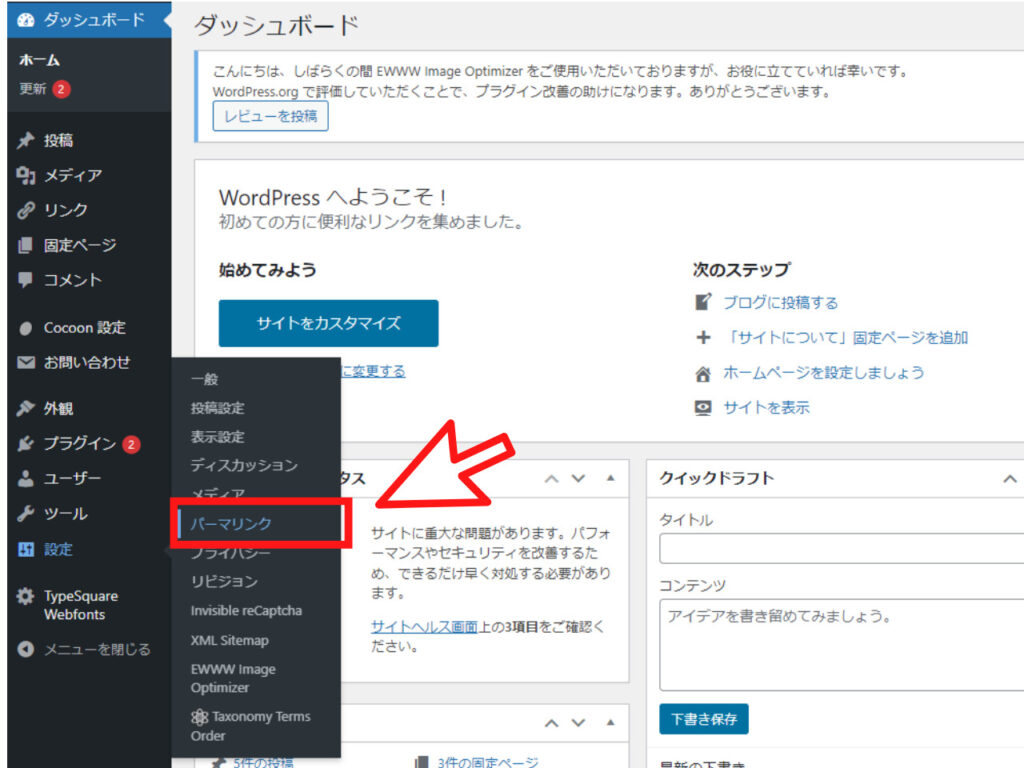Click the Dashboard gauge icon in sidebar
1024x768 pixels.
(25, 20)
